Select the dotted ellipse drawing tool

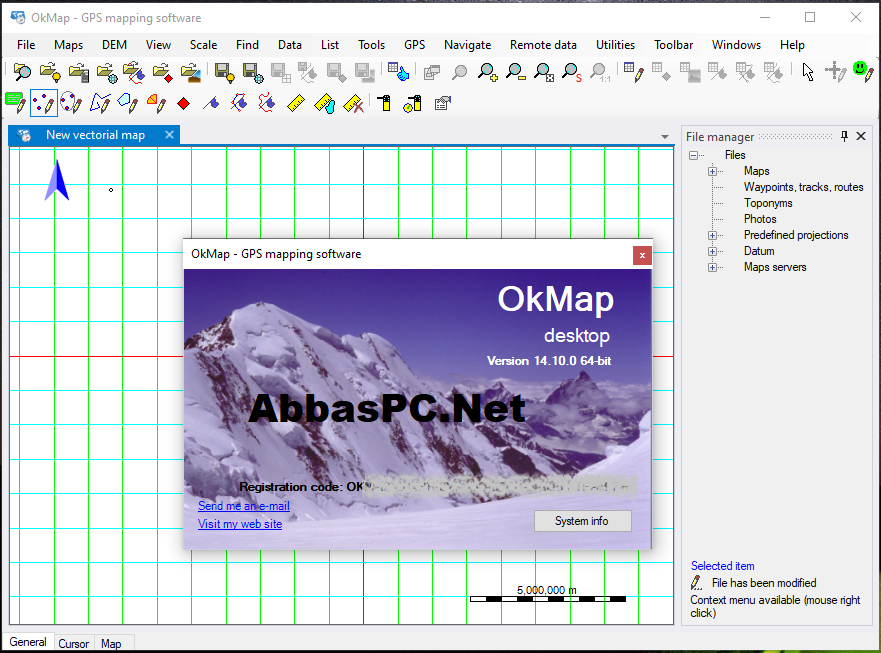tap(71, 103)
